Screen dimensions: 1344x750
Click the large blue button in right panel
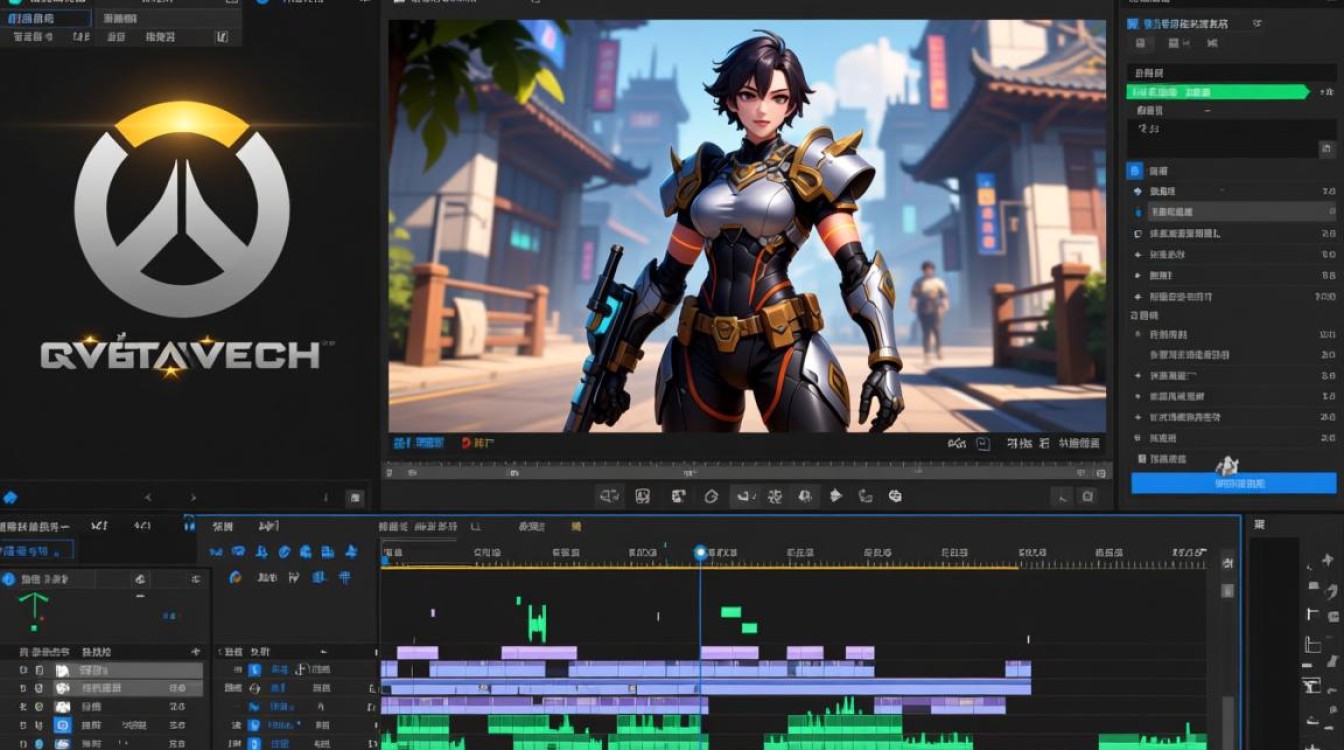1233,483
